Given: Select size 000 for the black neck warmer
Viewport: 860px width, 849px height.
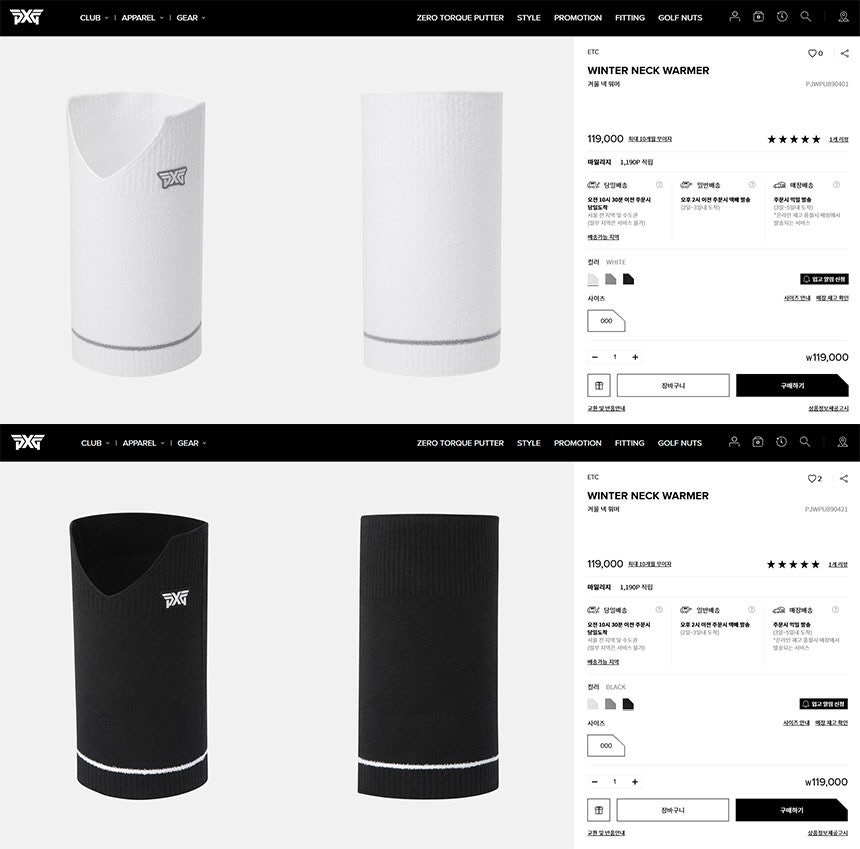Looking at the screenshot, I should [606, 746].
